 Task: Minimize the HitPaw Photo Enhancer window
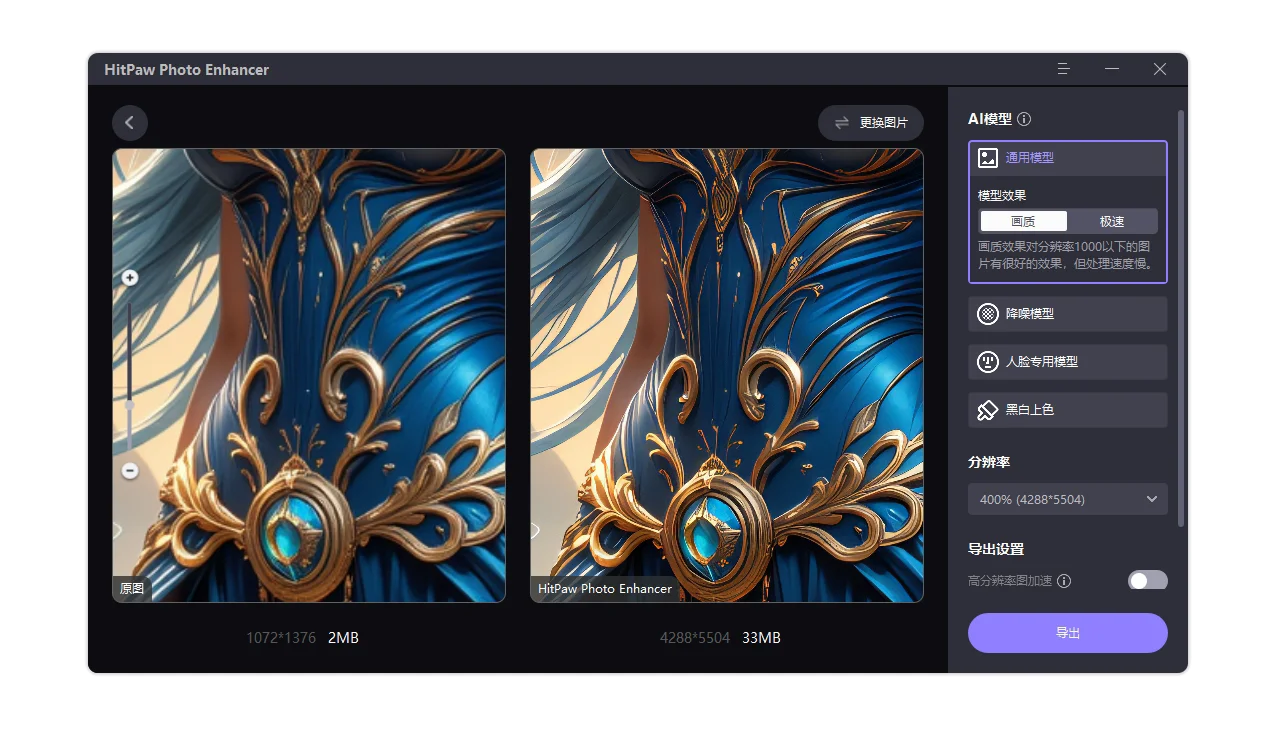tap(1112, 69)
